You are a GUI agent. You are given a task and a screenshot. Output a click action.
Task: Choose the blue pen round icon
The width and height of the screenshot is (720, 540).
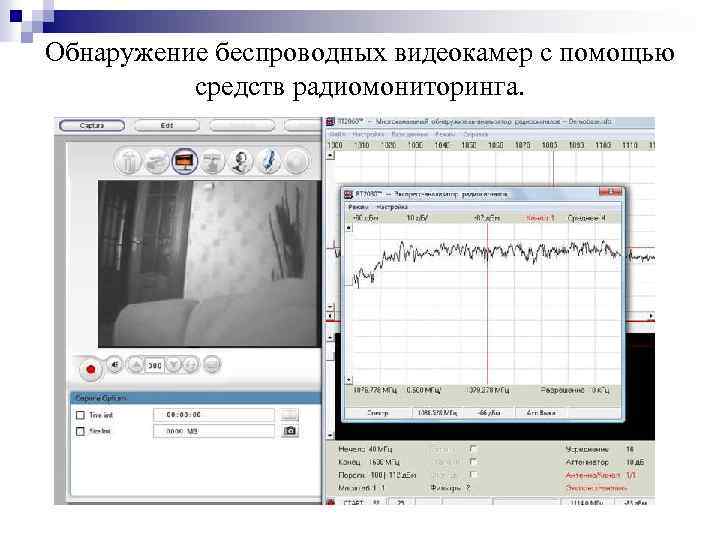pyautogui.click(x=269, y=161)
